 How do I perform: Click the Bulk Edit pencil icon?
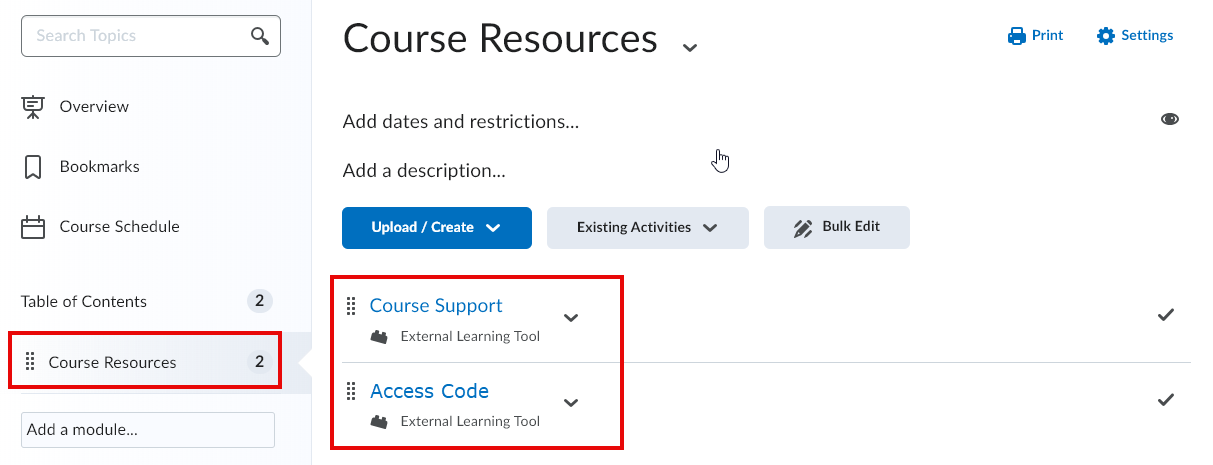point(803,228)
